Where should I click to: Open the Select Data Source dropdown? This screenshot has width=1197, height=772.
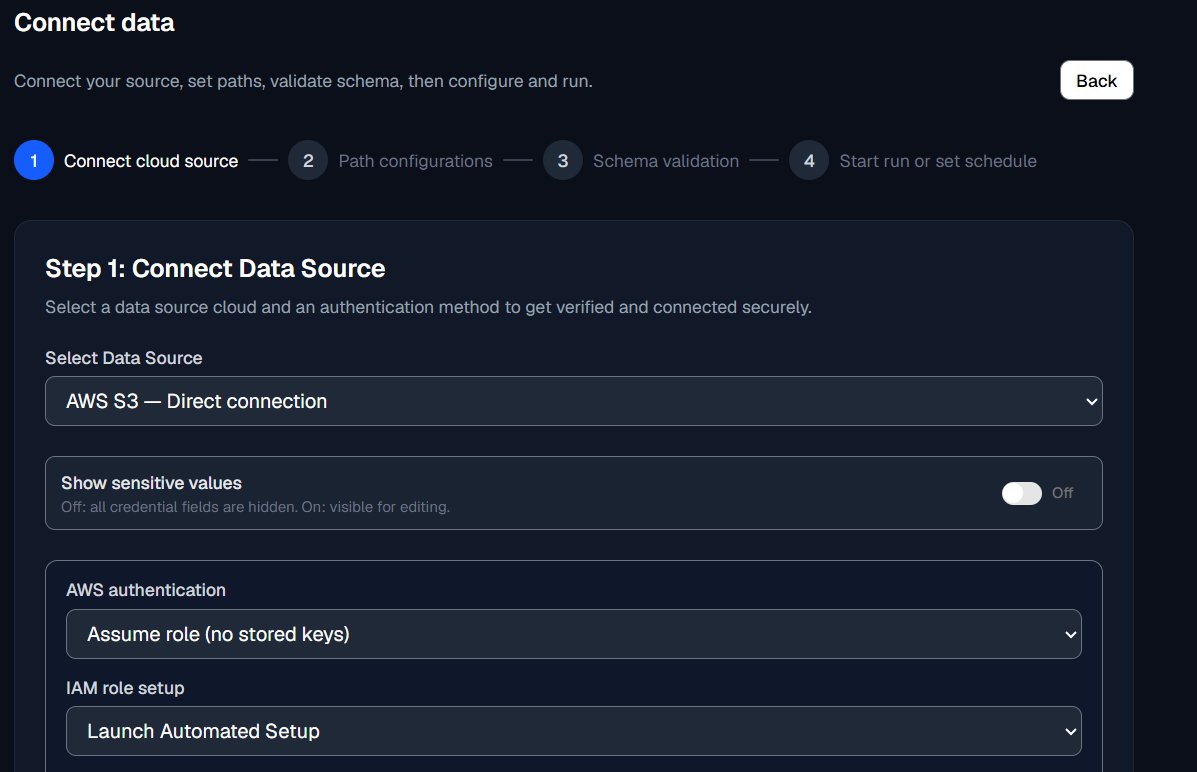573,401
